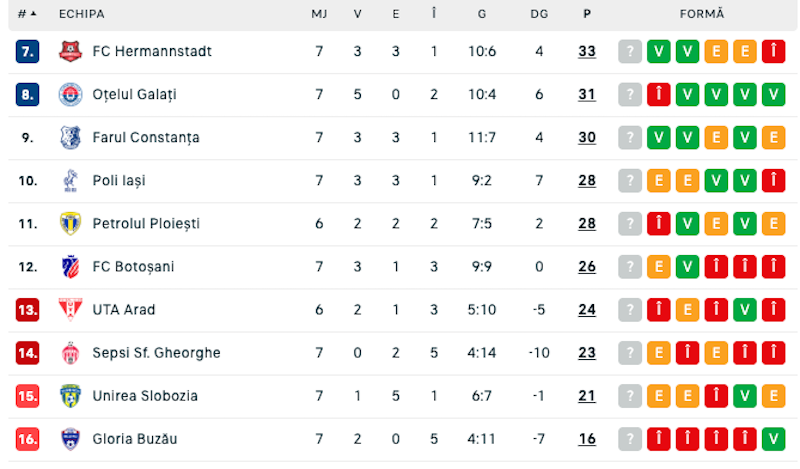Click the FC Hermannstadt club crest
The image size is (800, 469).
pyautogui.click(x=70, y=51)
